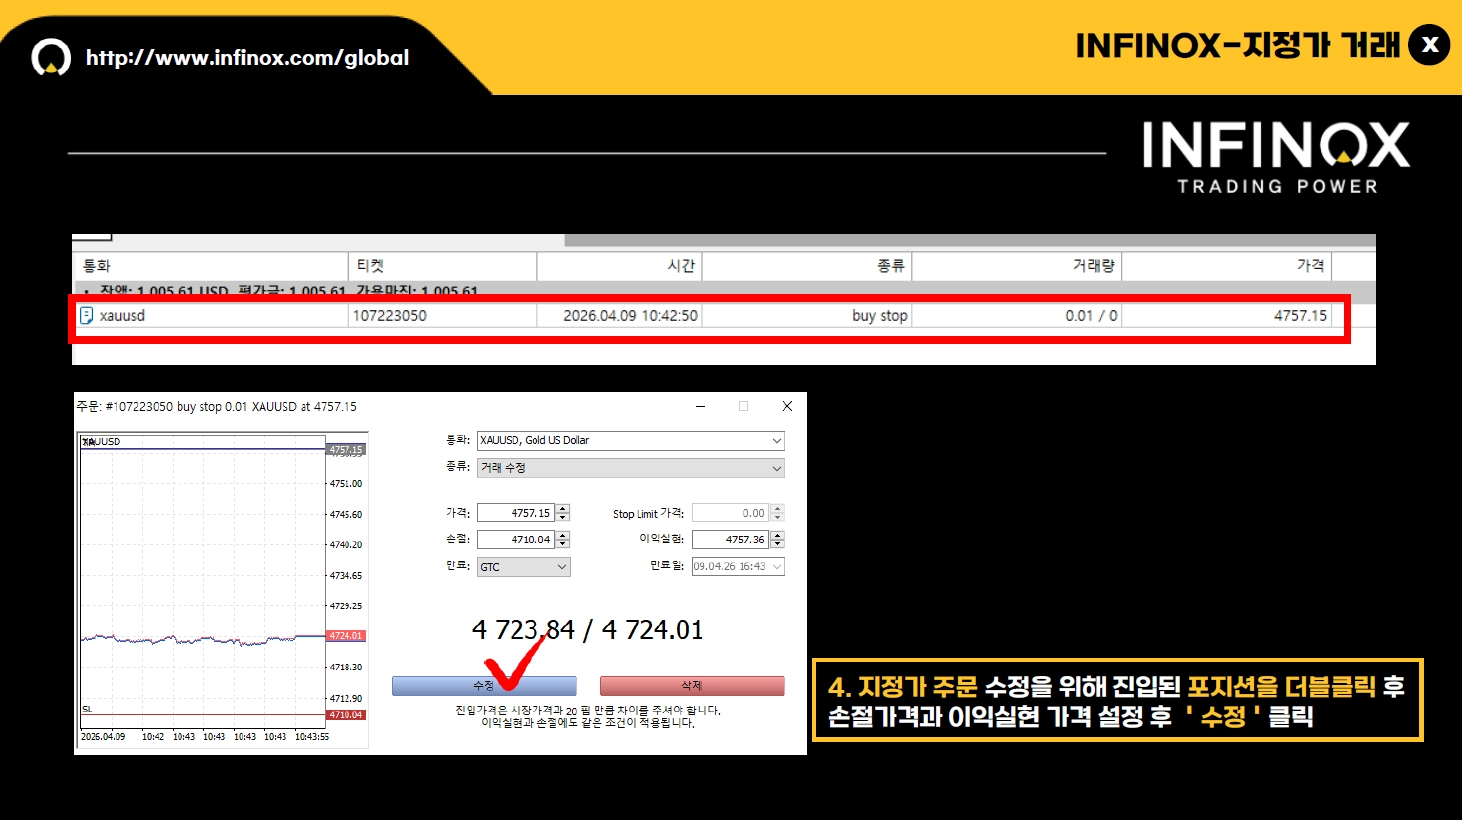Click the order icon beside xauusd row
Image resolution: width=1462 pixels, height=820 pixels.
click(86, 315)
